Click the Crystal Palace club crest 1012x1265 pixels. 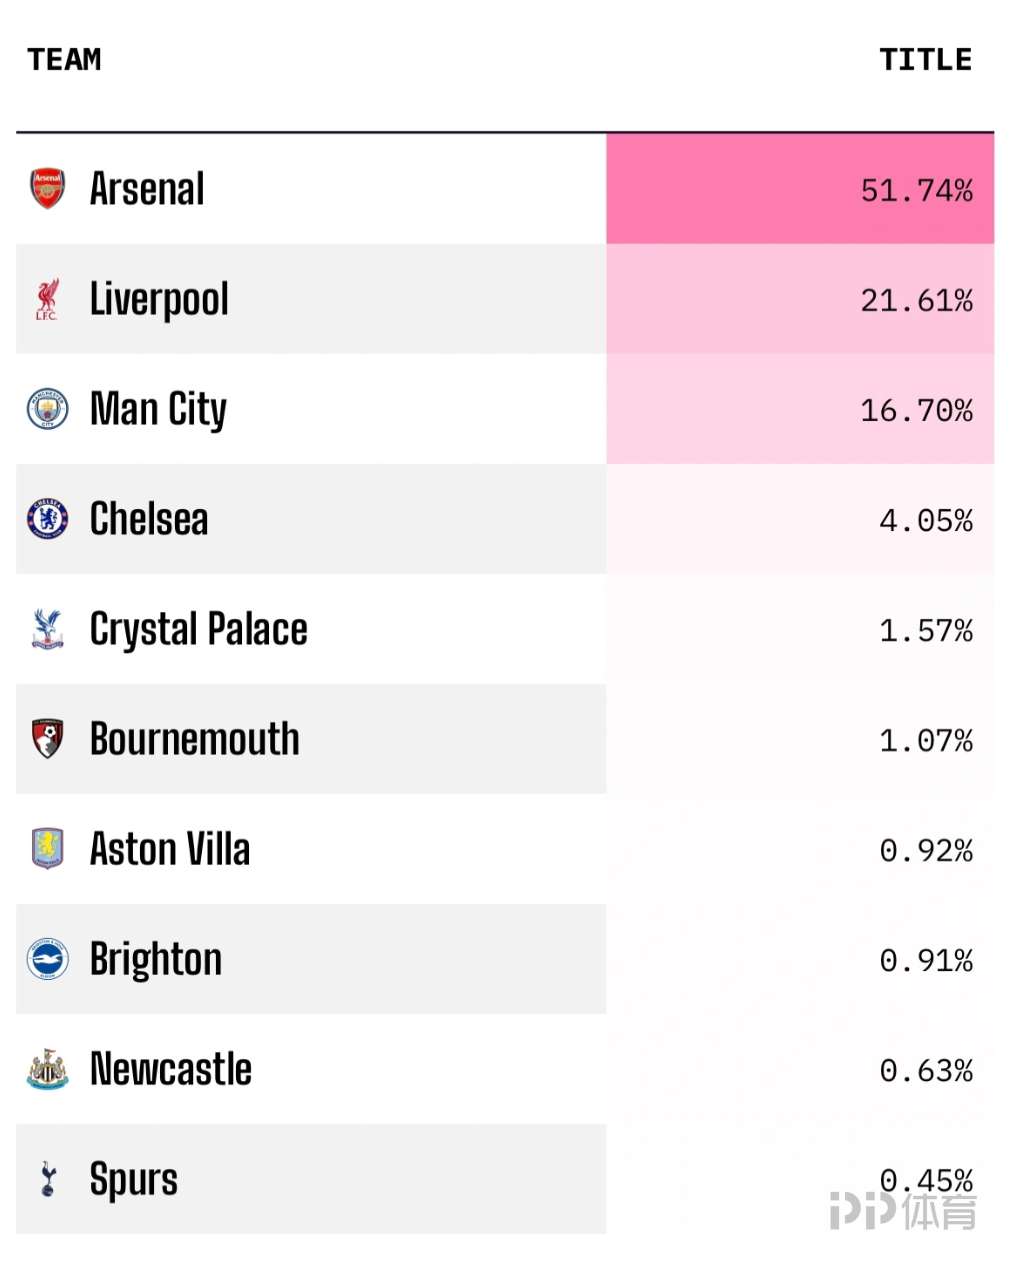click(47, 629)
